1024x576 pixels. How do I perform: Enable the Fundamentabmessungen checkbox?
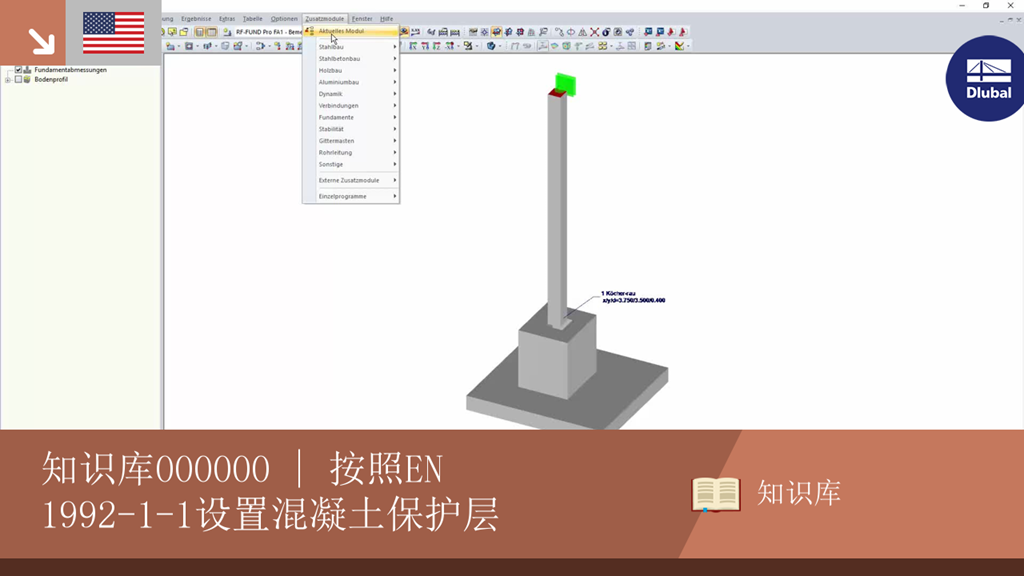coord(18,69)
